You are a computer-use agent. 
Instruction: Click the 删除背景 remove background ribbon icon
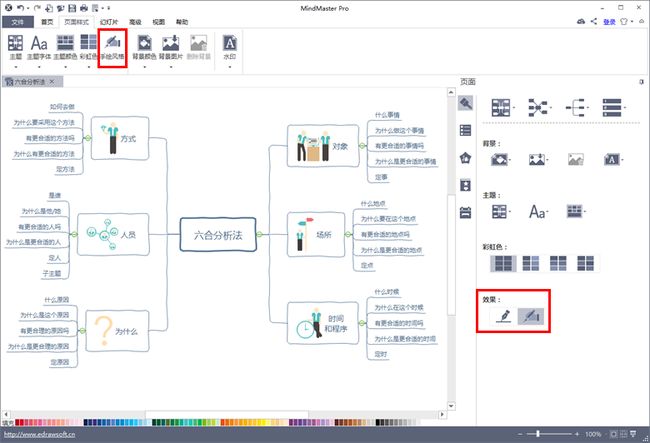pyautogui.click(x=199, y=44)
